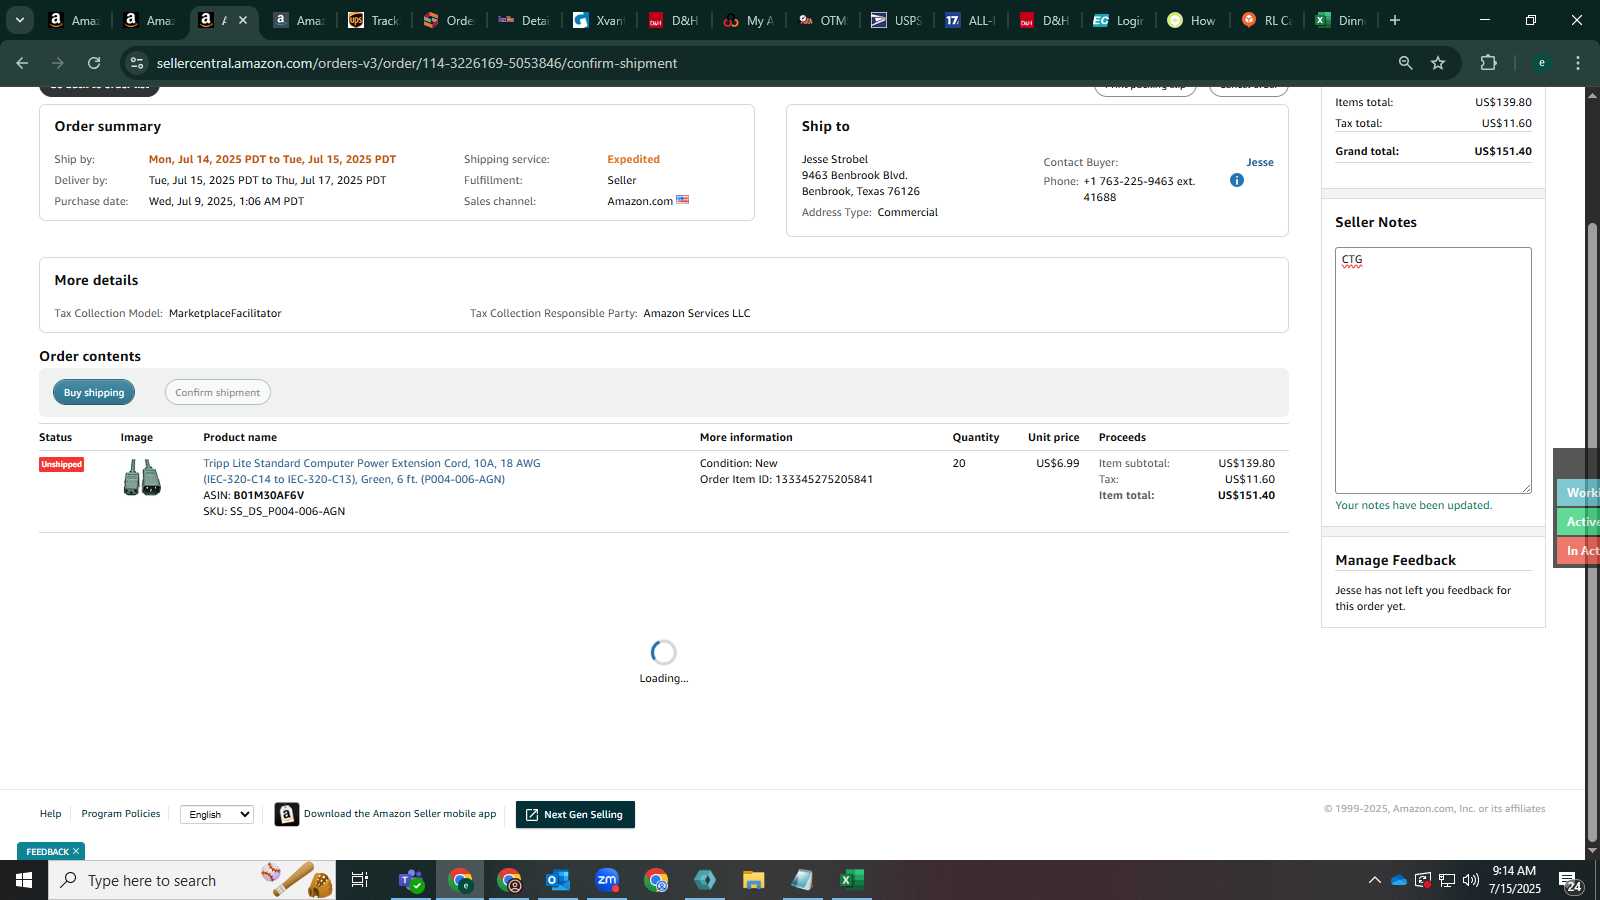This screenshot has height=900, width=1600.
Task: Open the Chrome three-dot menu
Action: pyautogui.click(x=1578, y=63)
